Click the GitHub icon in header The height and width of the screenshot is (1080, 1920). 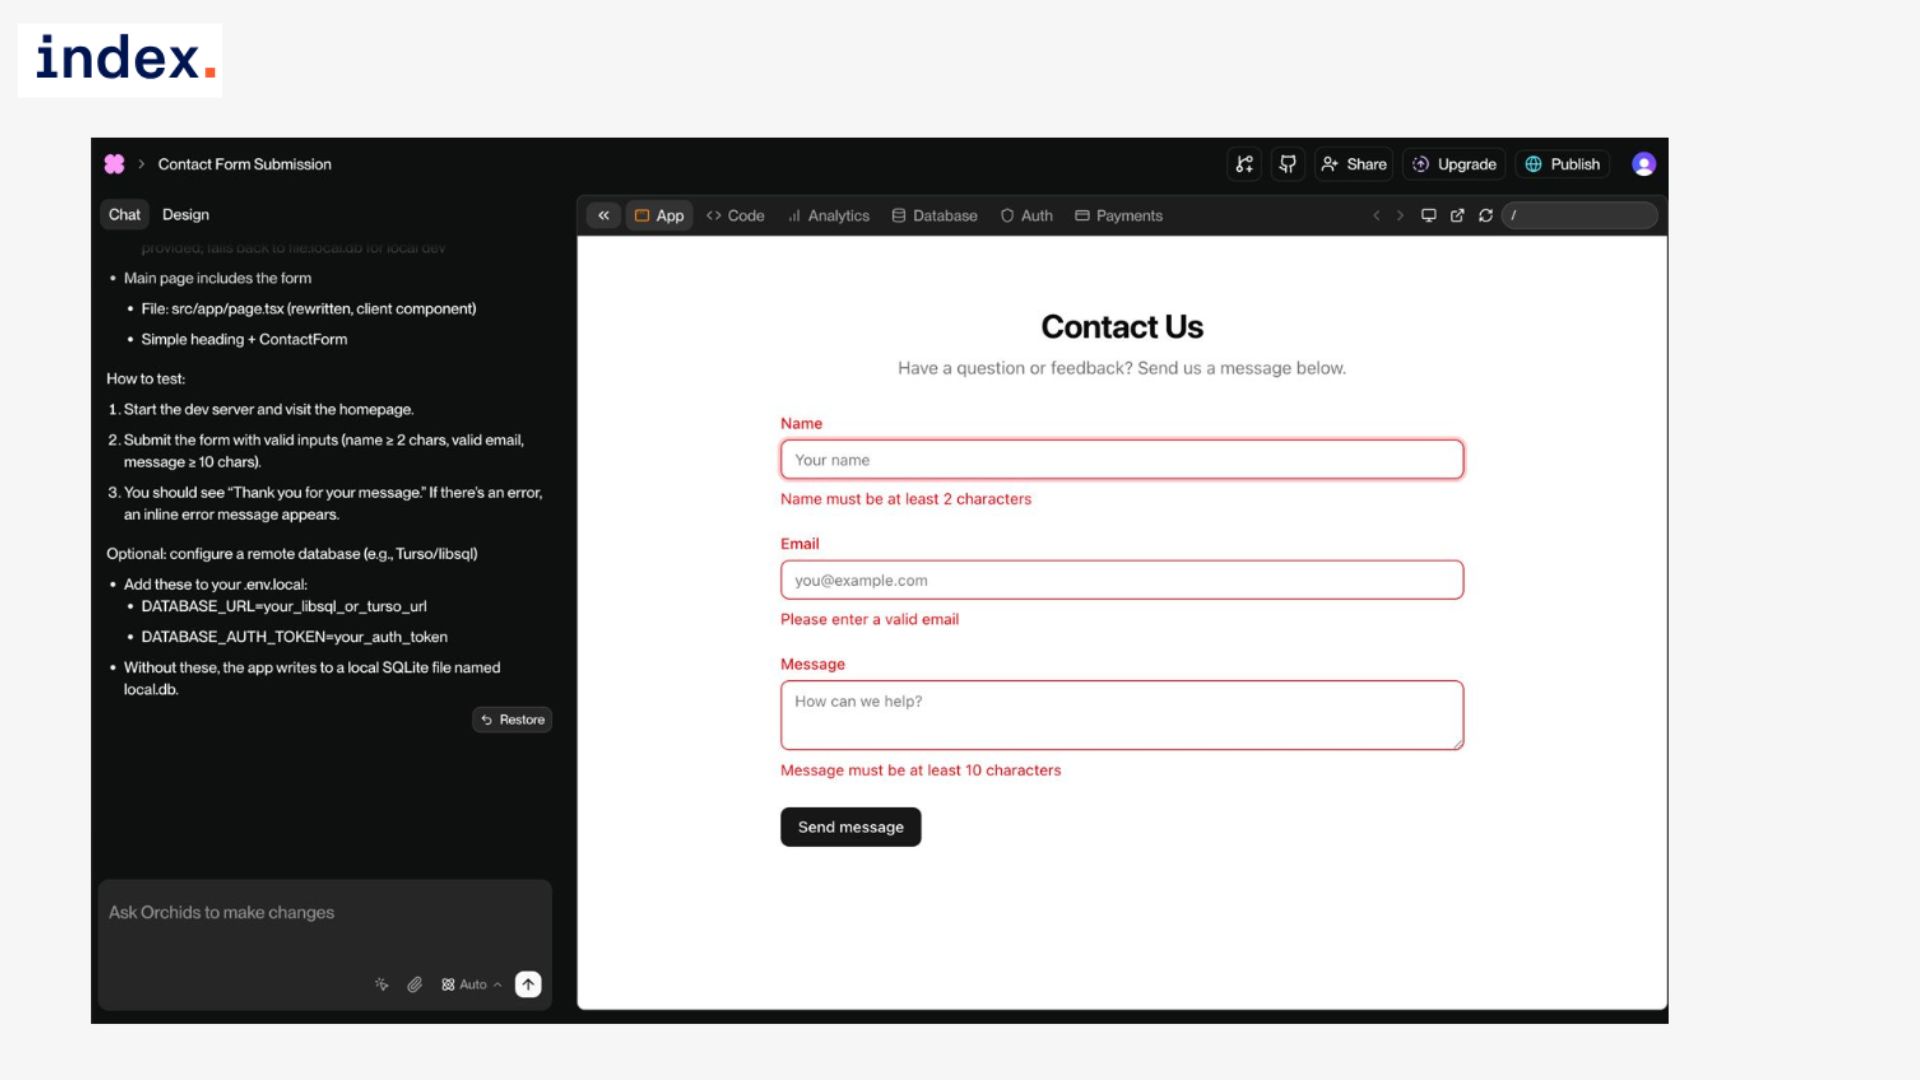click(1287, 164)
